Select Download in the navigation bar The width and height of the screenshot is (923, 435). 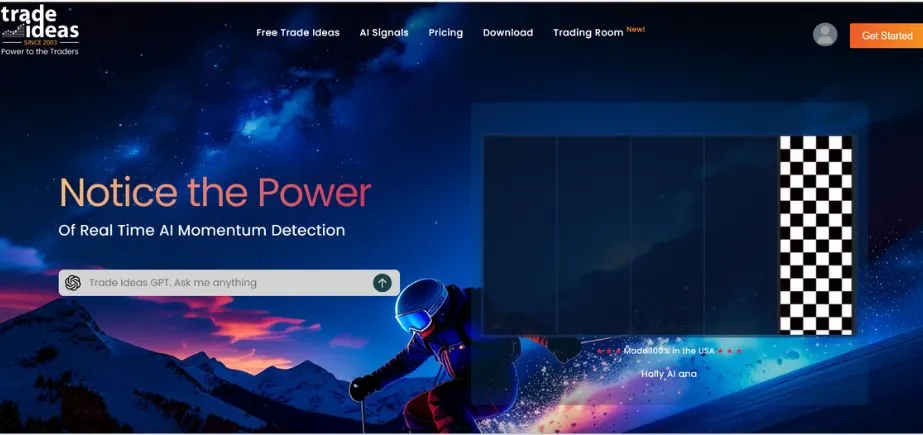[508, 33]
